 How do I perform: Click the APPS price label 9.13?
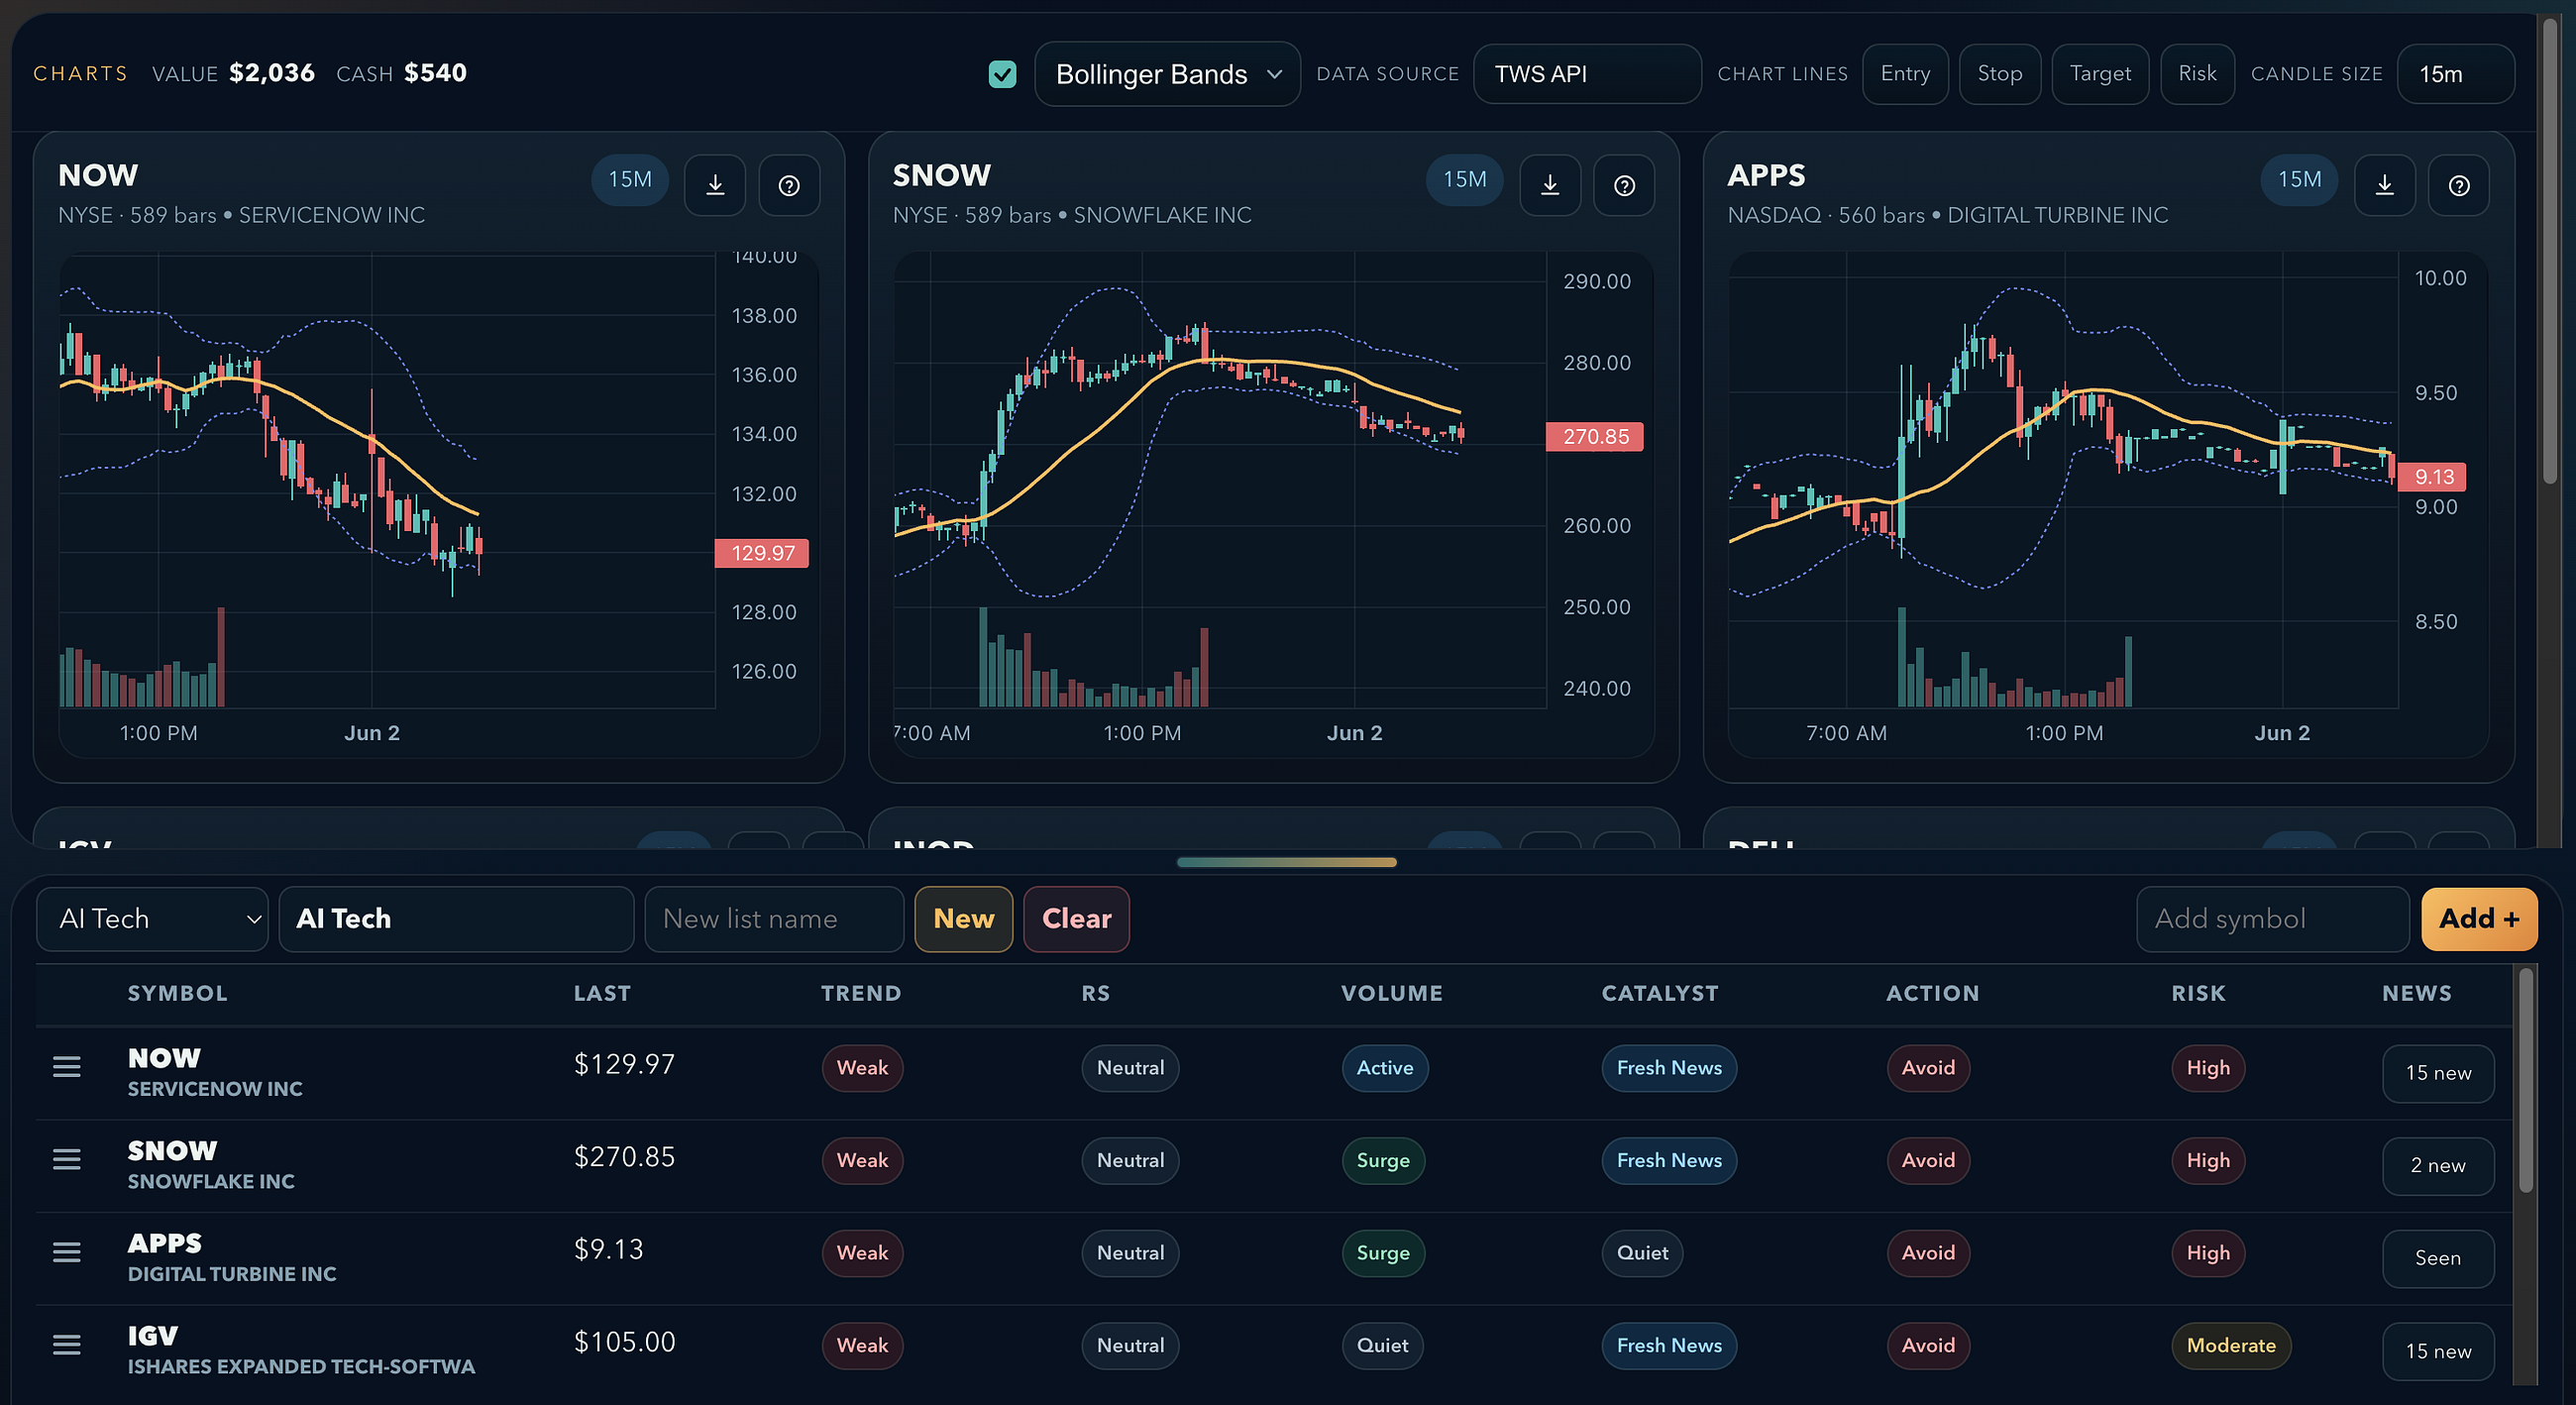2433,477
